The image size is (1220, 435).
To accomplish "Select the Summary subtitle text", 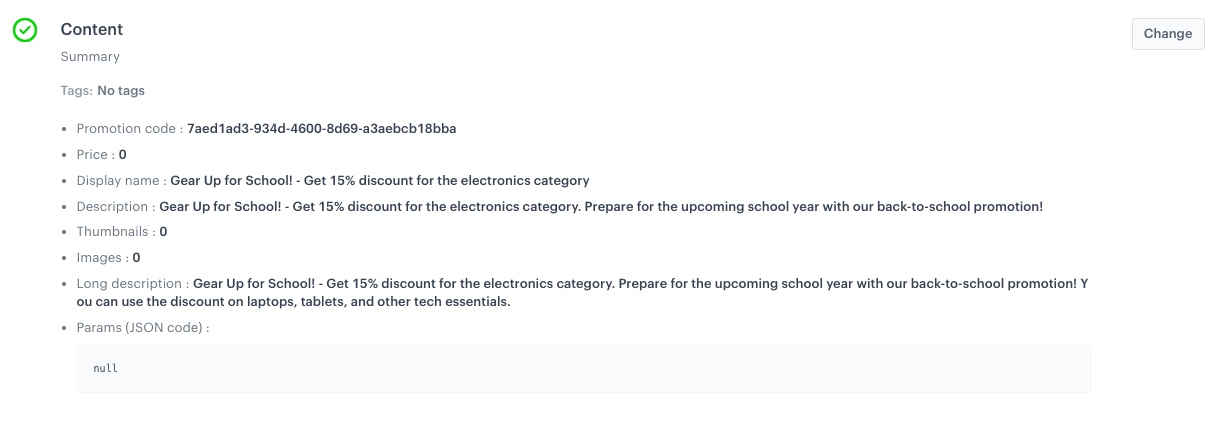I will (x=90, y=57).
